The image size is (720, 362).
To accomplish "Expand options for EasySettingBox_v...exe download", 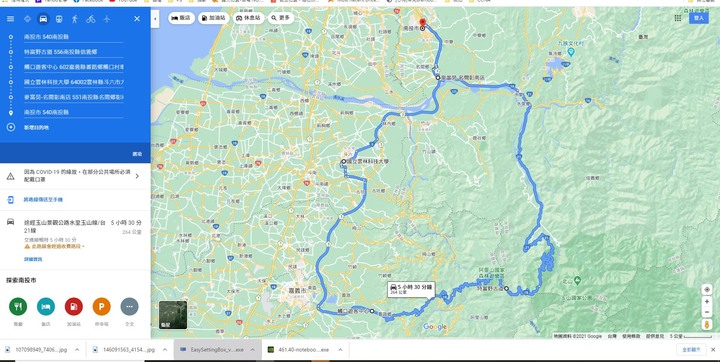I will click(253, 350).
